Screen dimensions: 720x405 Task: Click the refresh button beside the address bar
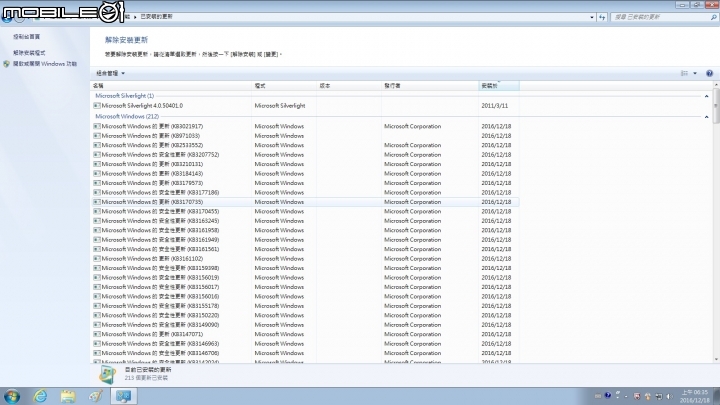(602, 17)
